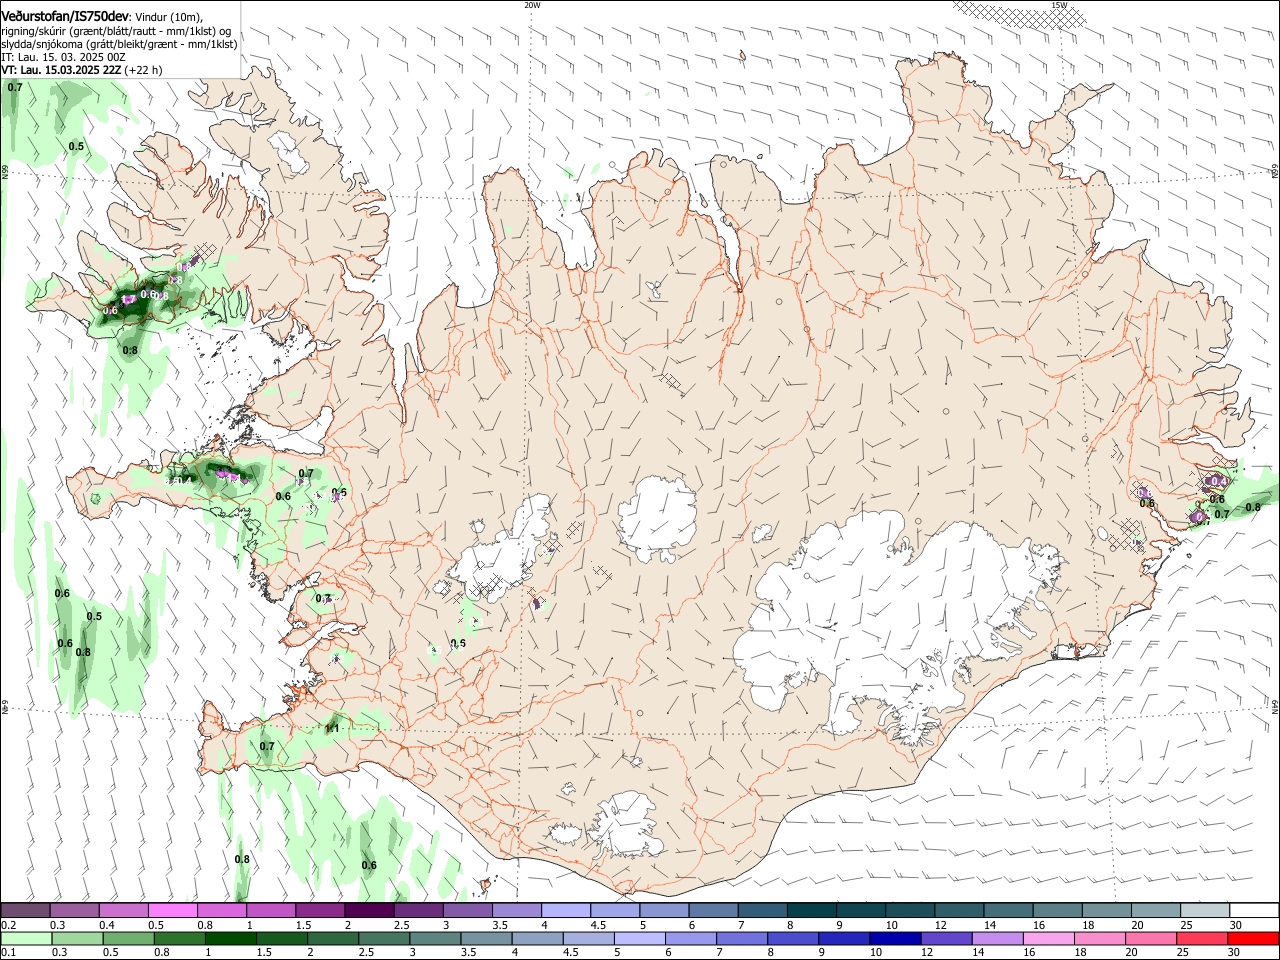Click the 1.1 precipitation value on the map
The height and width of the screenshot is (960, 1280).
[x=333, y=728]
